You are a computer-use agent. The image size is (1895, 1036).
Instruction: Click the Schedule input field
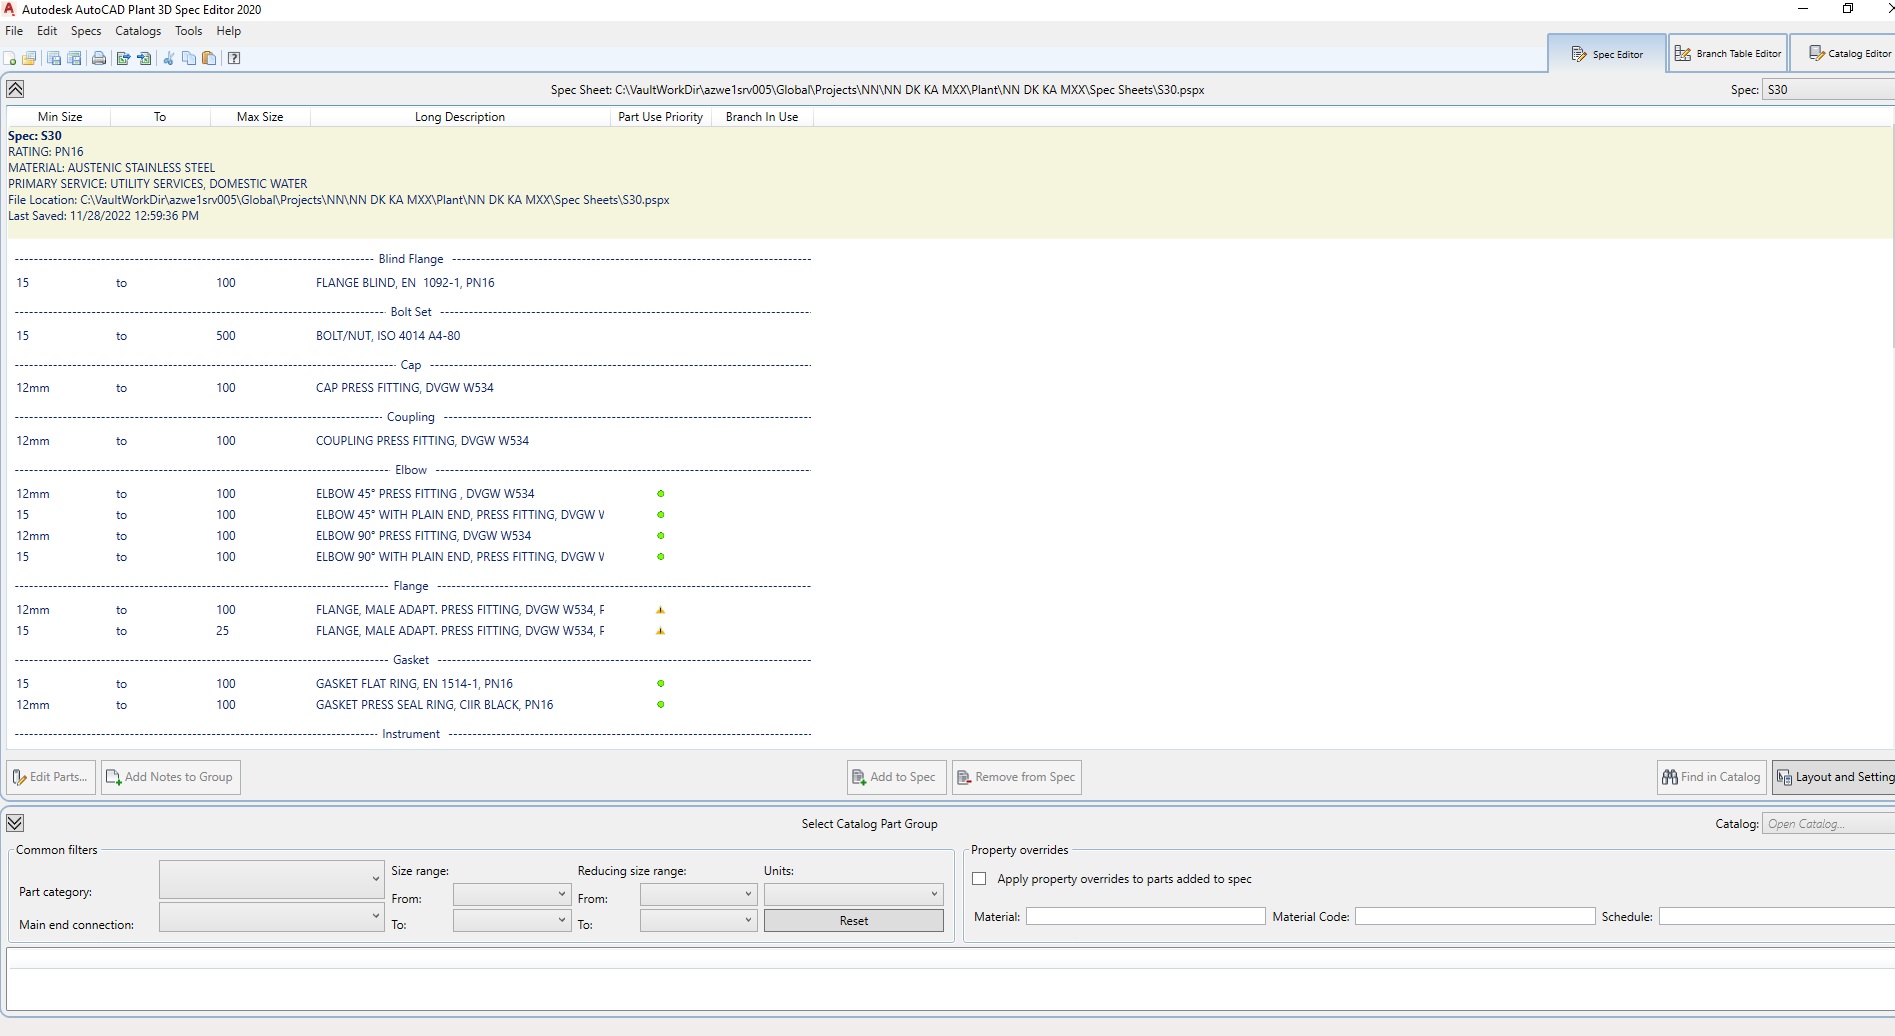(1777, 916)
